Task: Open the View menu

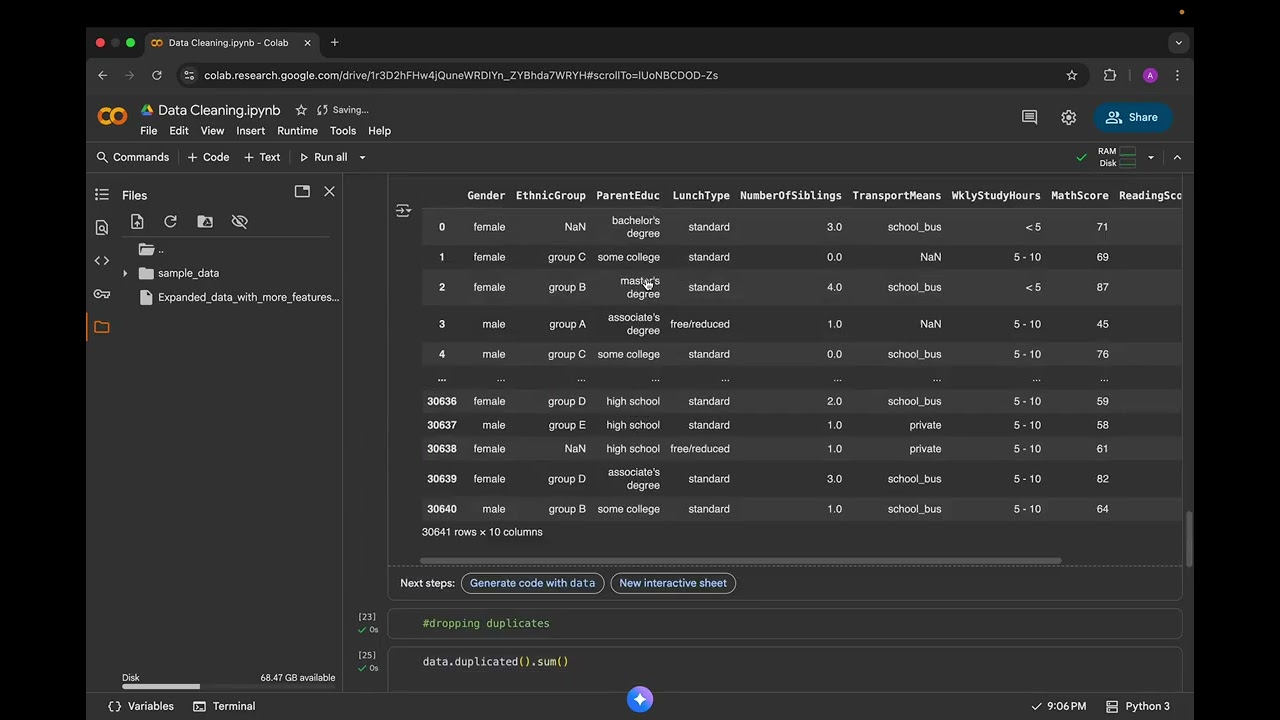Action: coord(212,131)
